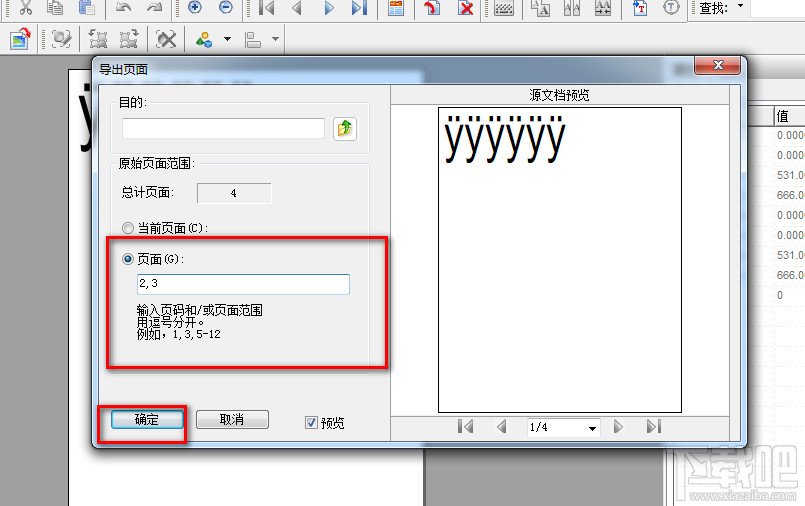Click the page layout icon in toolbar
The width and height of the screenshot is (805, 506).
click(396, 8)
